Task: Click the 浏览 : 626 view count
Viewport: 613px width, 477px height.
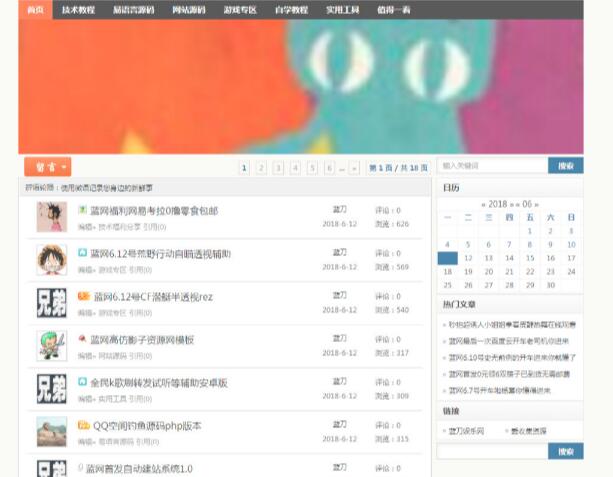Action: point(392,224)
